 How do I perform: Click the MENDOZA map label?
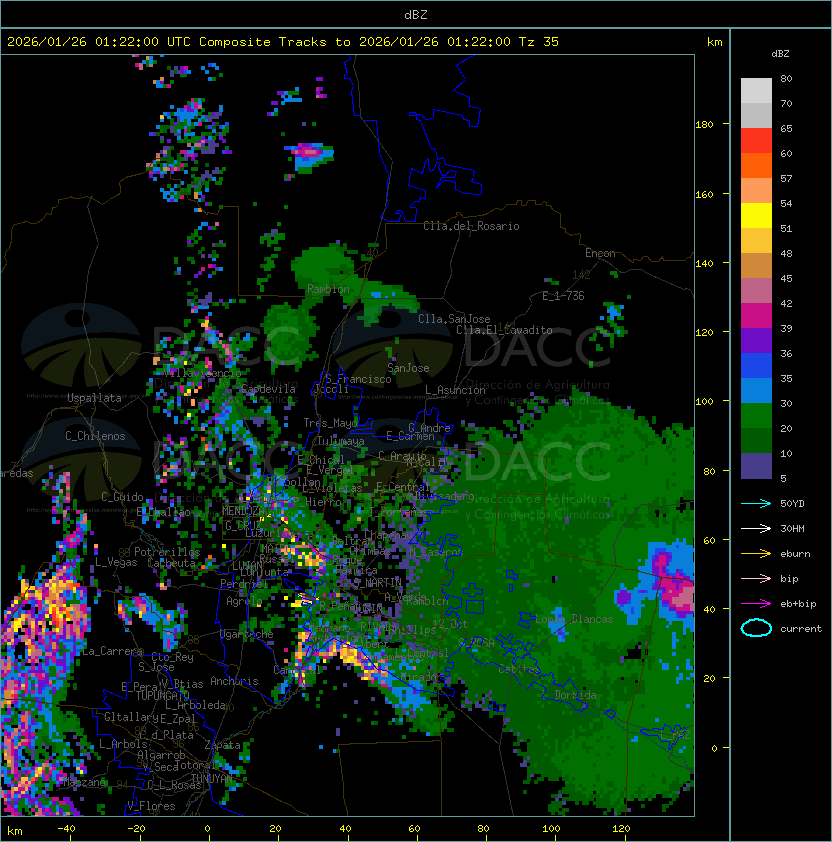tap(243, 510)
